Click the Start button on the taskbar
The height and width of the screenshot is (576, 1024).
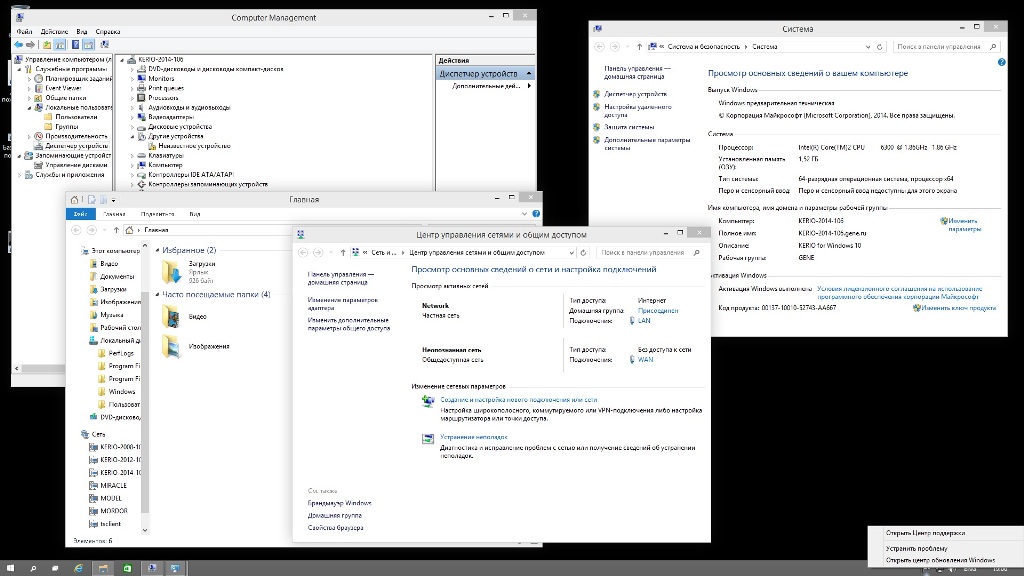tap(11, 567)
